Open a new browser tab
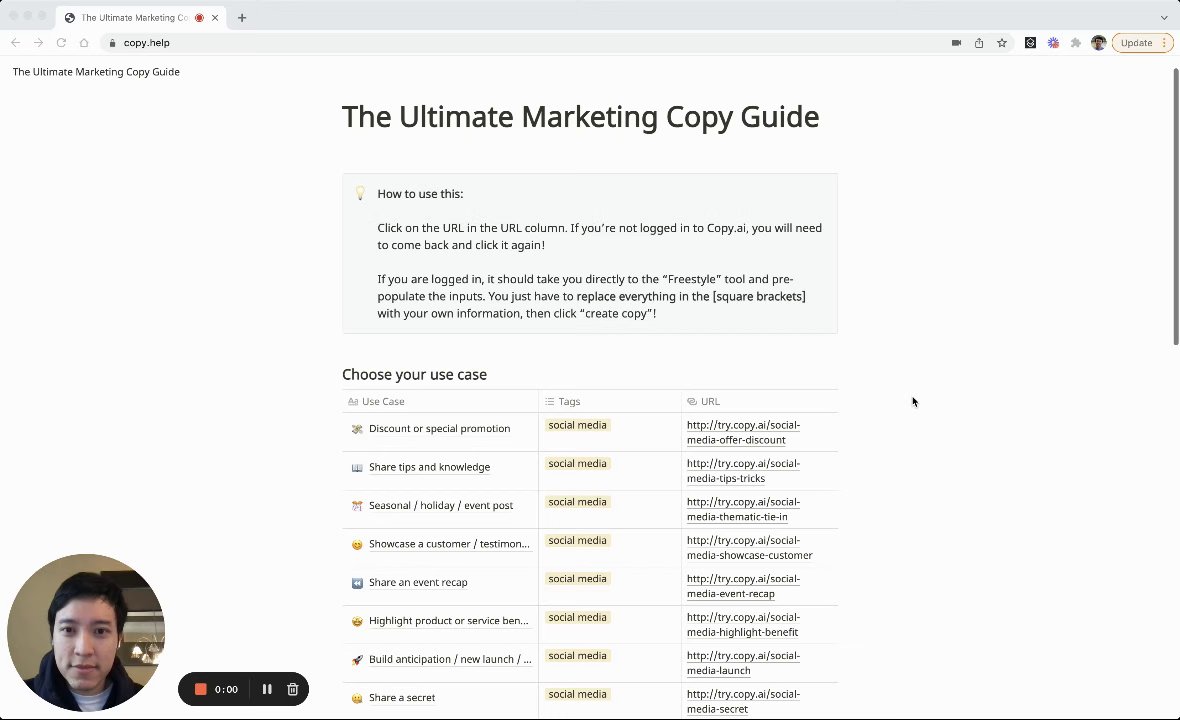Screen dimensions: 1180x720 (242, 17)
